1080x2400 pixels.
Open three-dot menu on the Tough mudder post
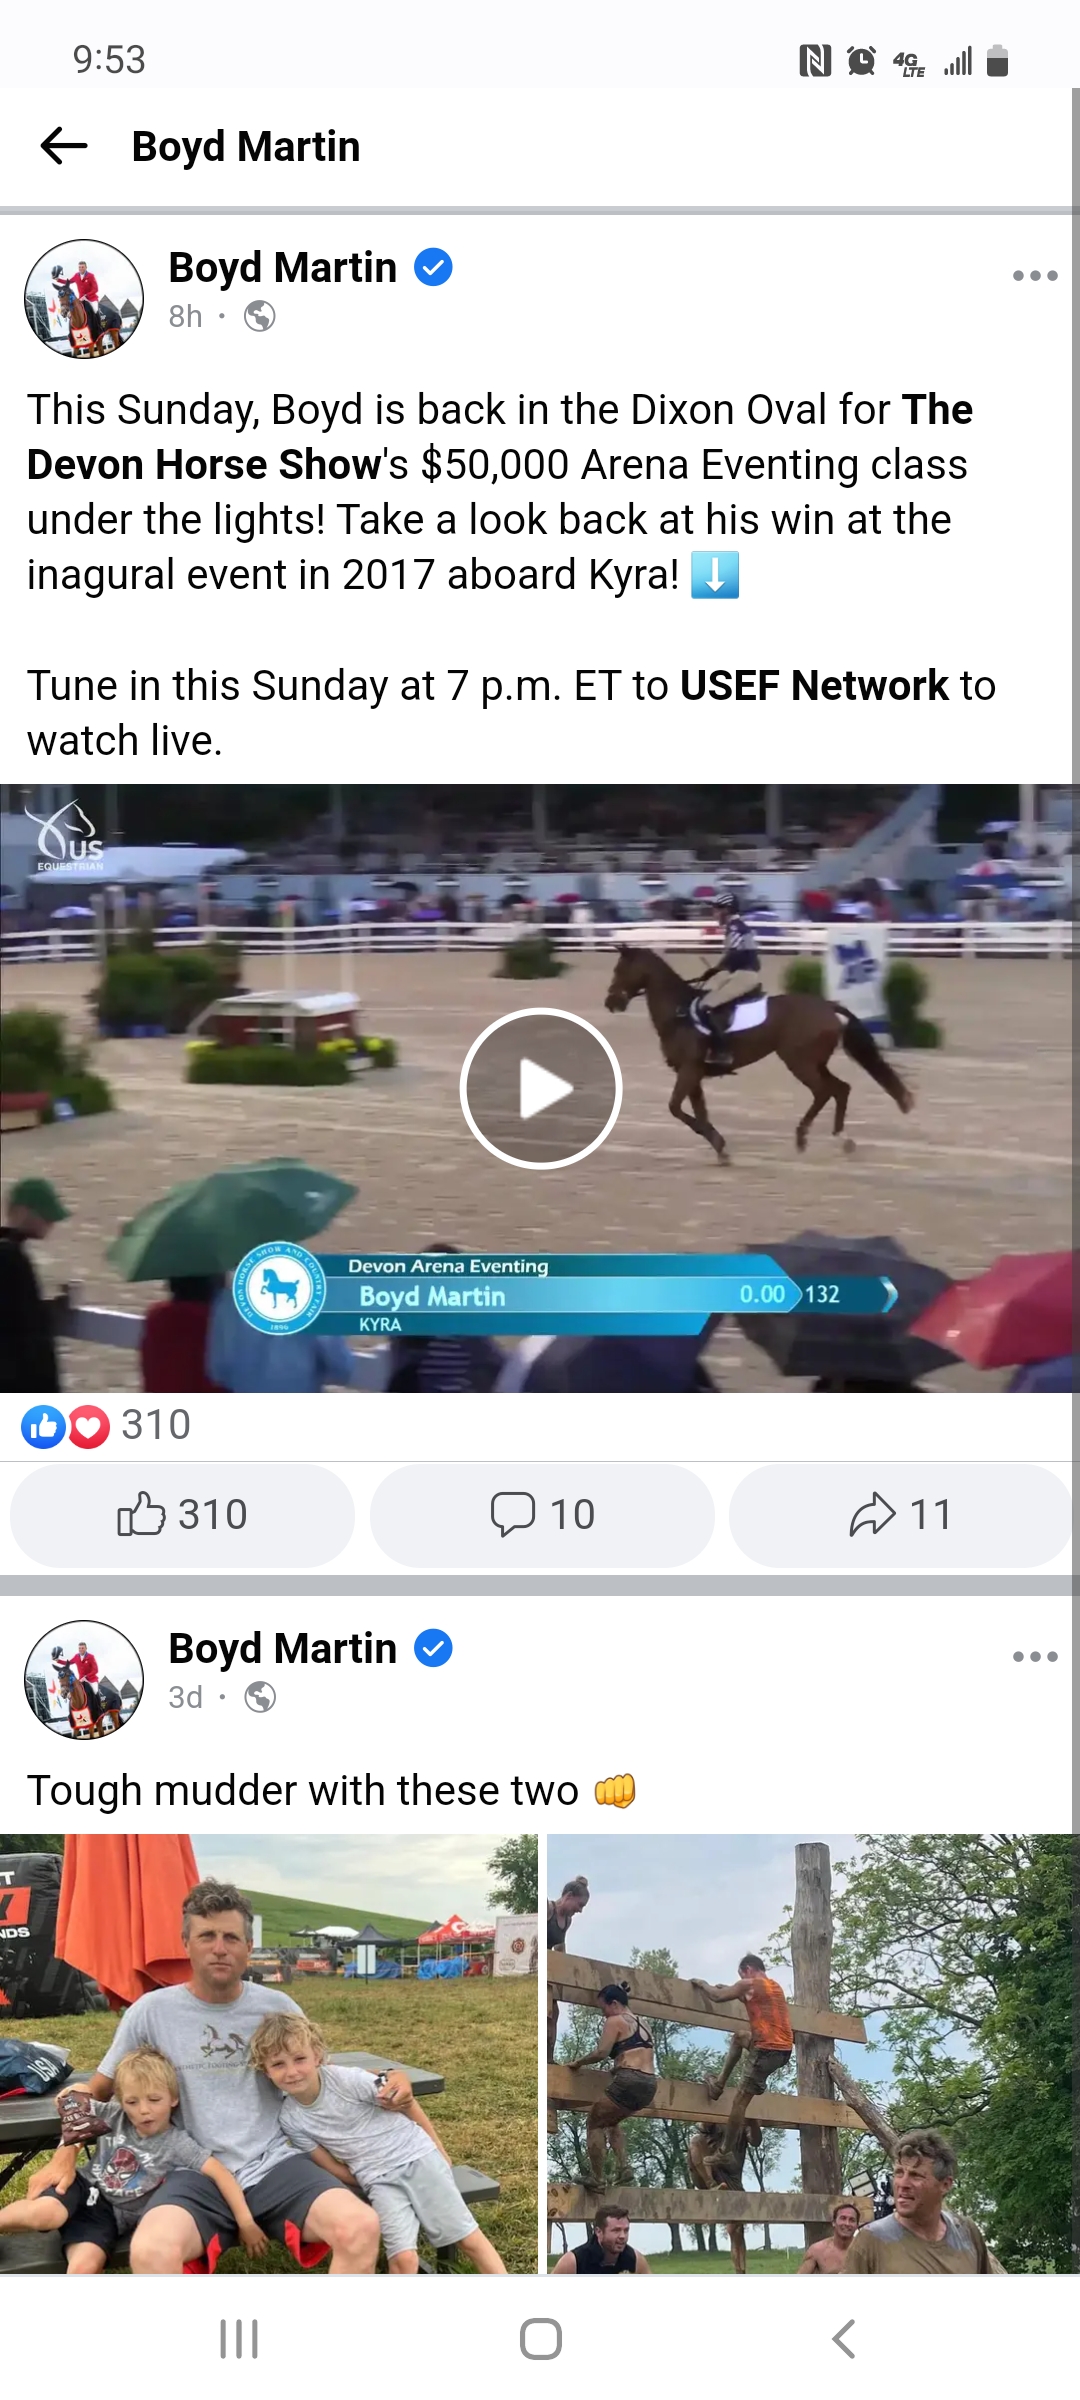click(1035, 1656)
